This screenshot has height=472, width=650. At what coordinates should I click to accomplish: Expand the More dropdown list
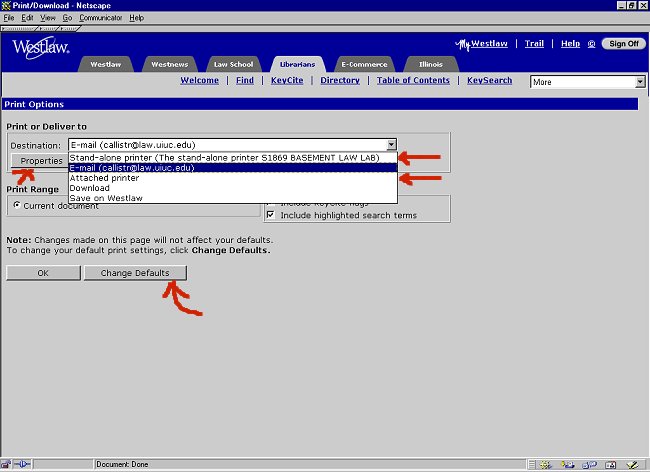[640, 82]
